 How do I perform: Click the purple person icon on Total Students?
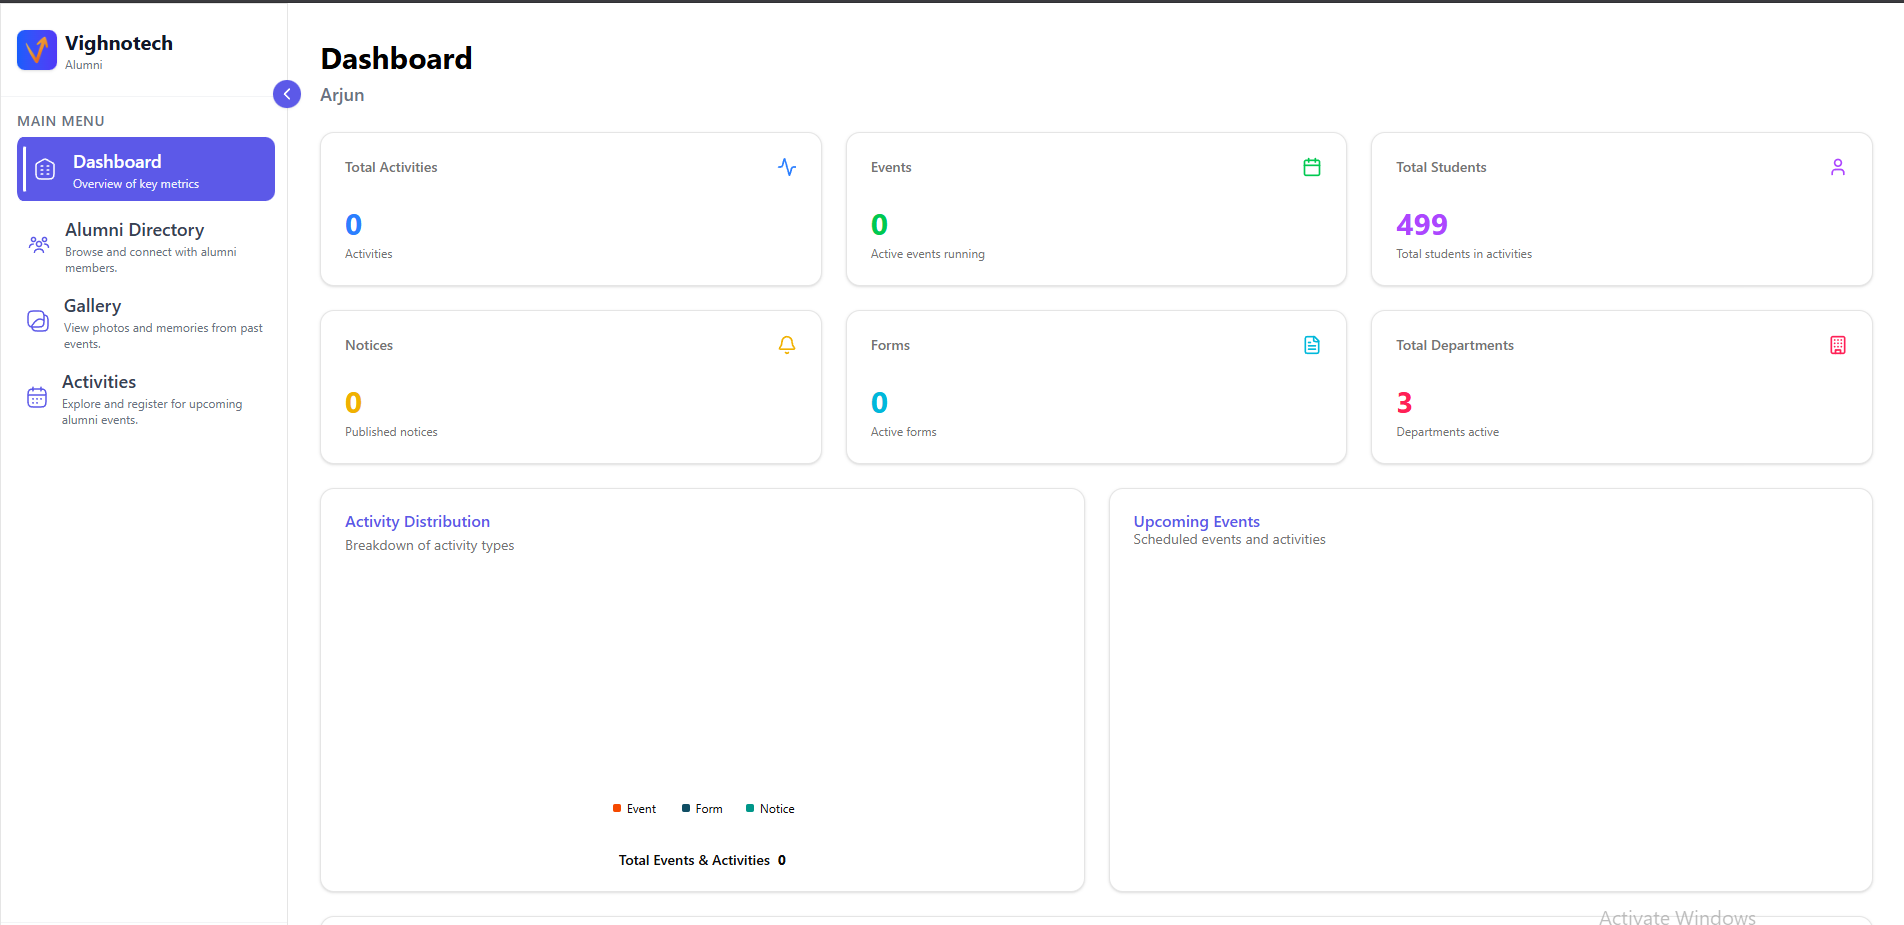[x=1837, y=167]
